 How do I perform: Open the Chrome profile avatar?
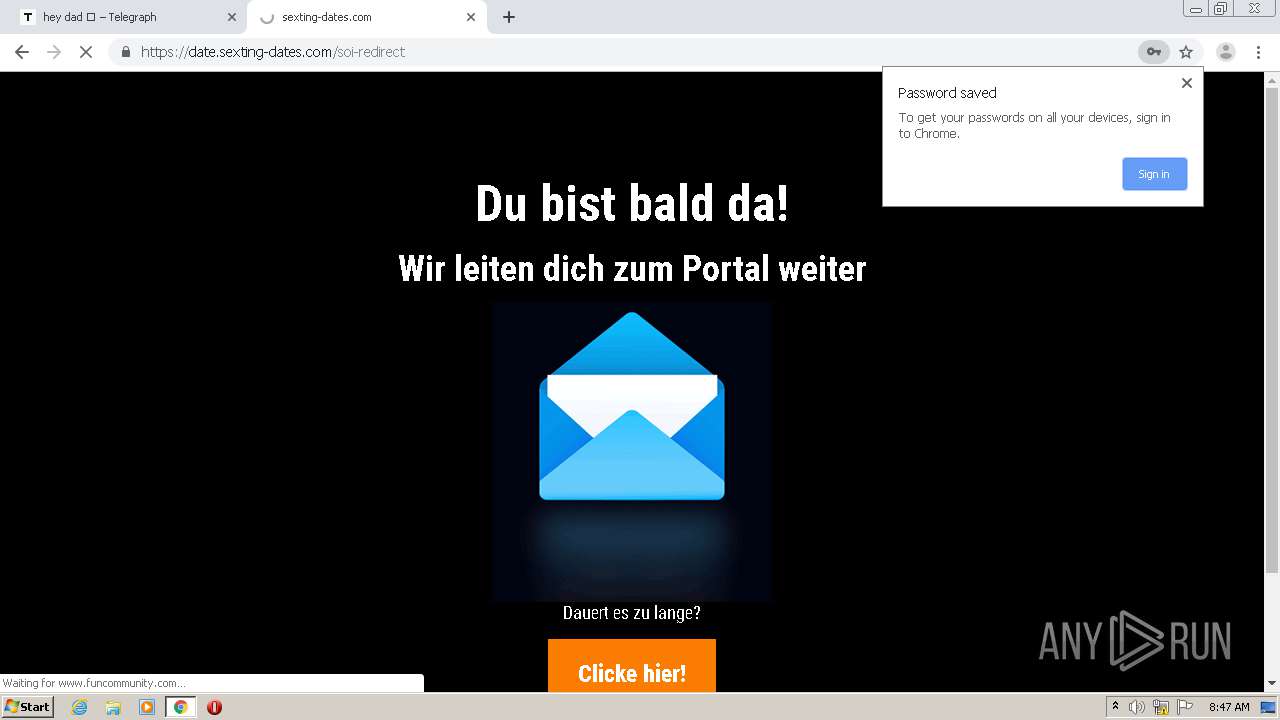pos(1225,52)
